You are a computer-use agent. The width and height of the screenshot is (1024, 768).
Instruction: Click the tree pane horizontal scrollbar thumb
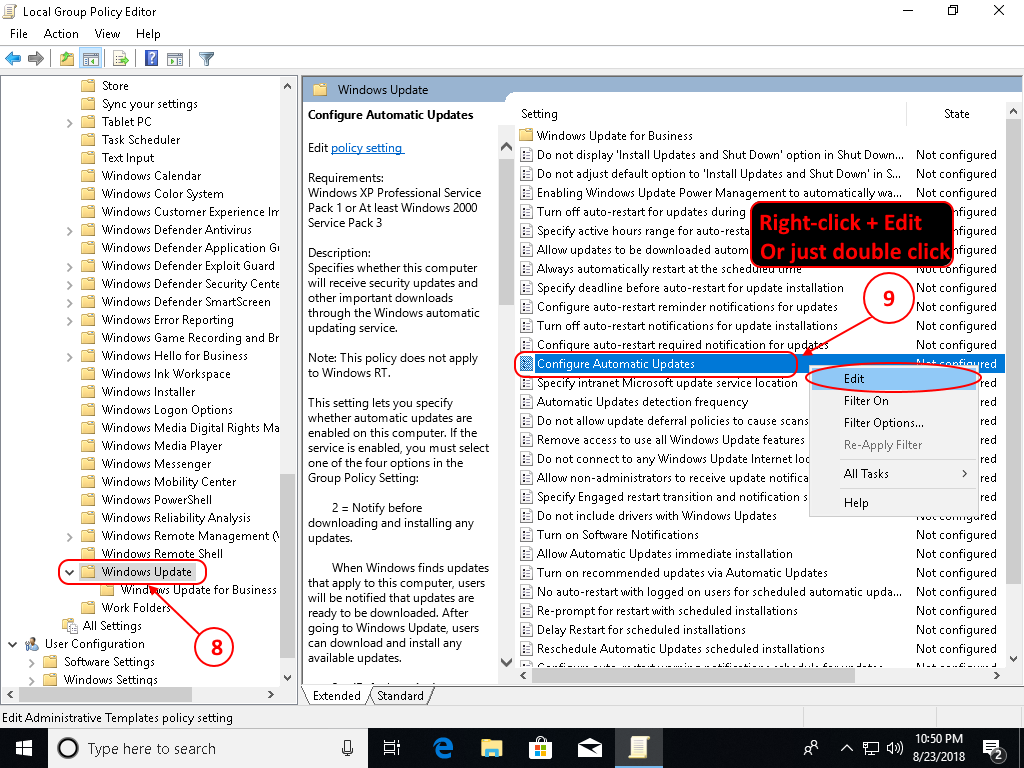(104, 695)
